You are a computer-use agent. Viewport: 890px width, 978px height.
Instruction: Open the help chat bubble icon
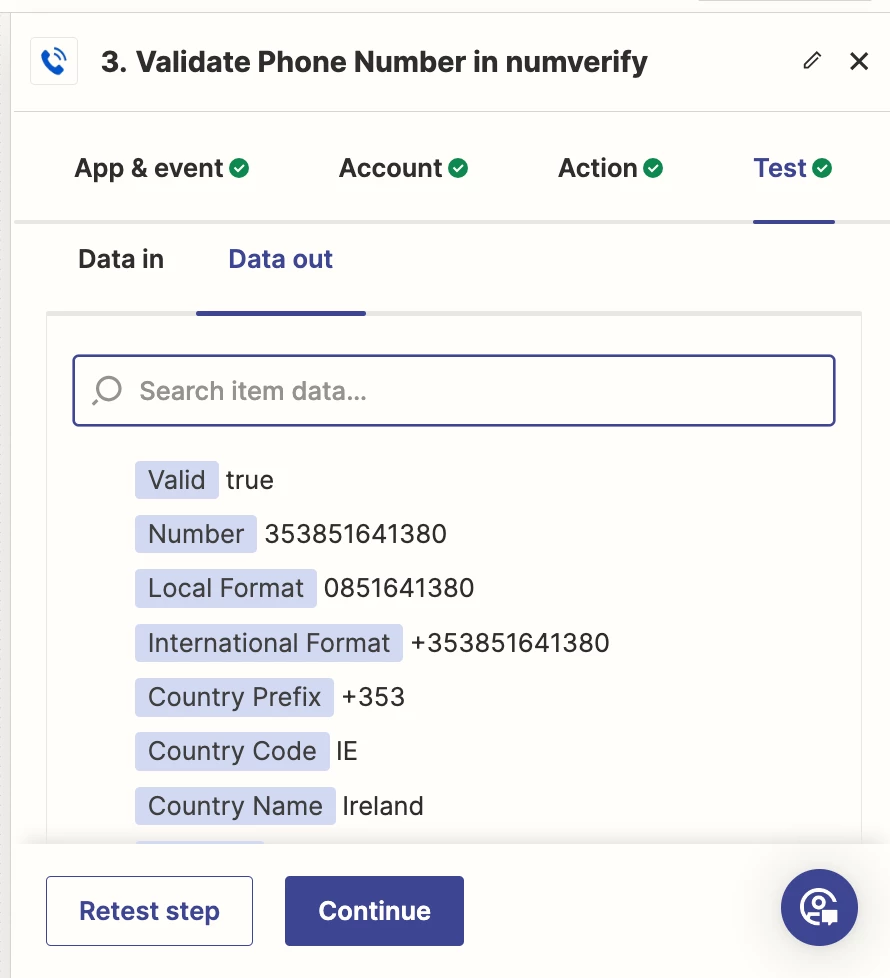pos(819,907)
